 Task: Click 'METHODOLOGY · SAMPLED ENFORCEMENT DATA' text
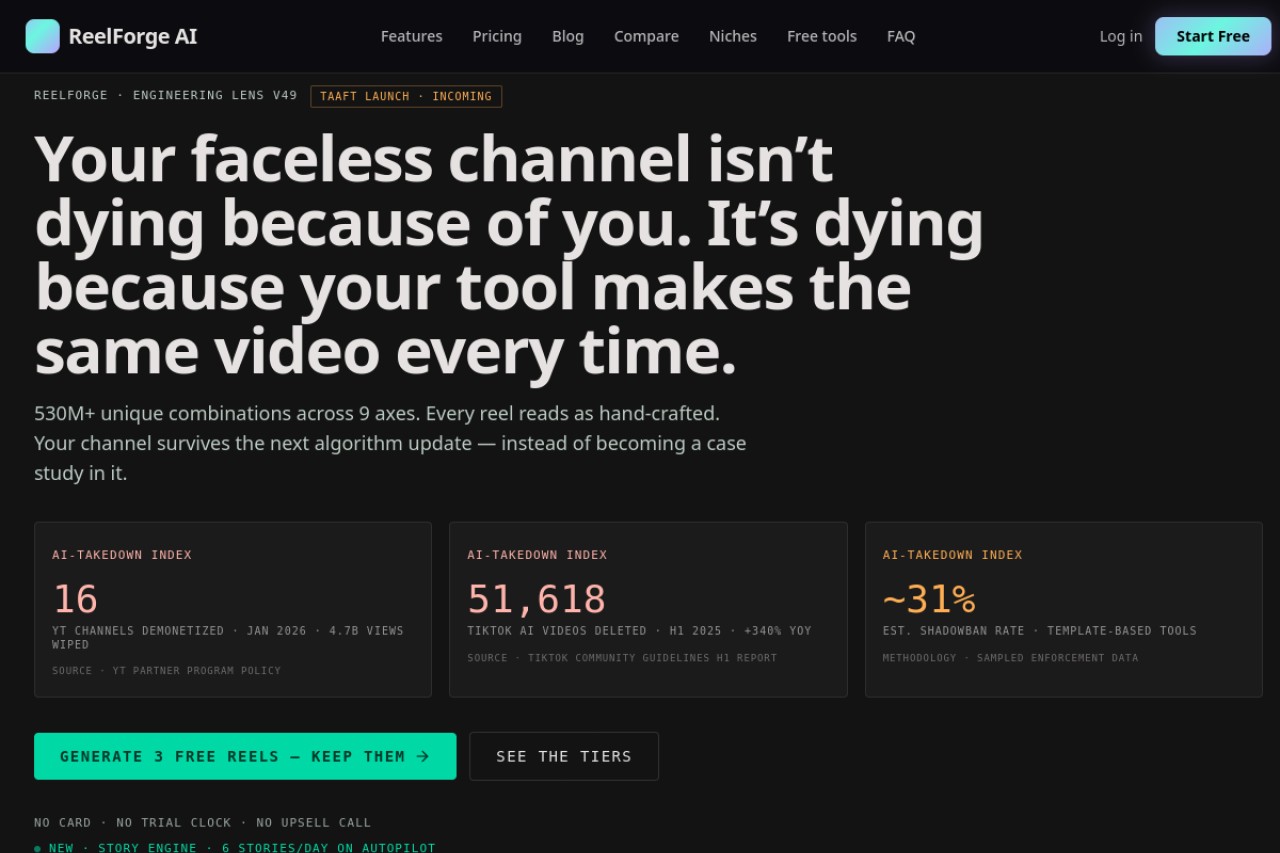pyautogui.click(x=1010, y=658)
